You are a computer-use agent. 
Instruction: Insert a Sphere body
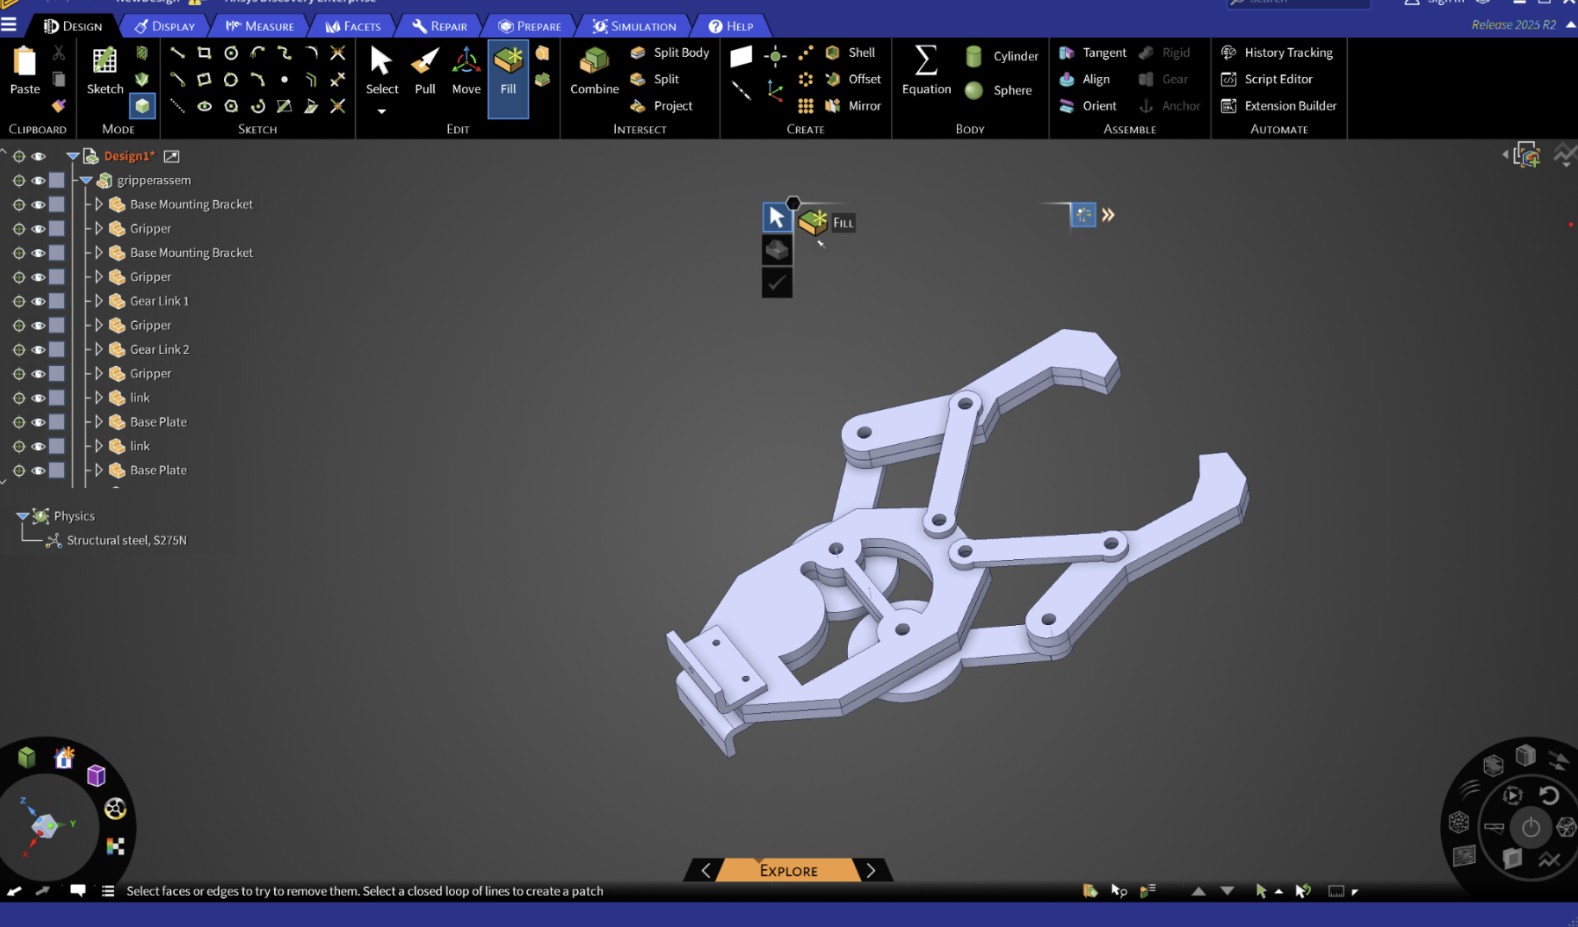click(x=999, y=90)
